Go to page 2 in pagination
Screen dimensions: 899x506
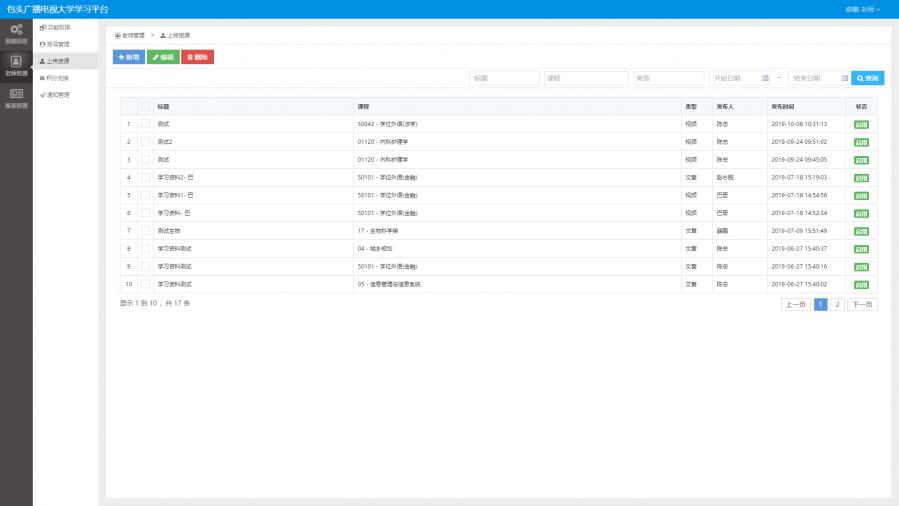point(837,304)
